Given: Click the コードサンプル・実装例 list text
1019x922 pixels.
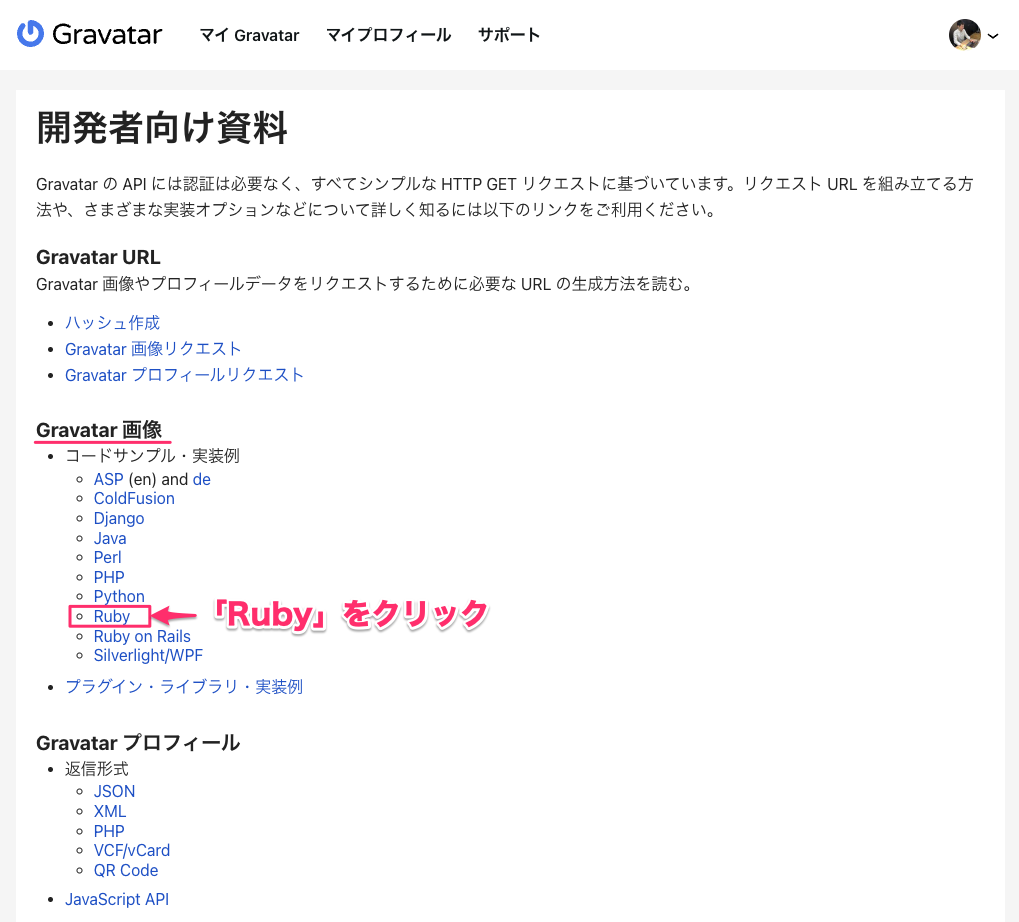Looking at the screenshot, I should point(152,456).
